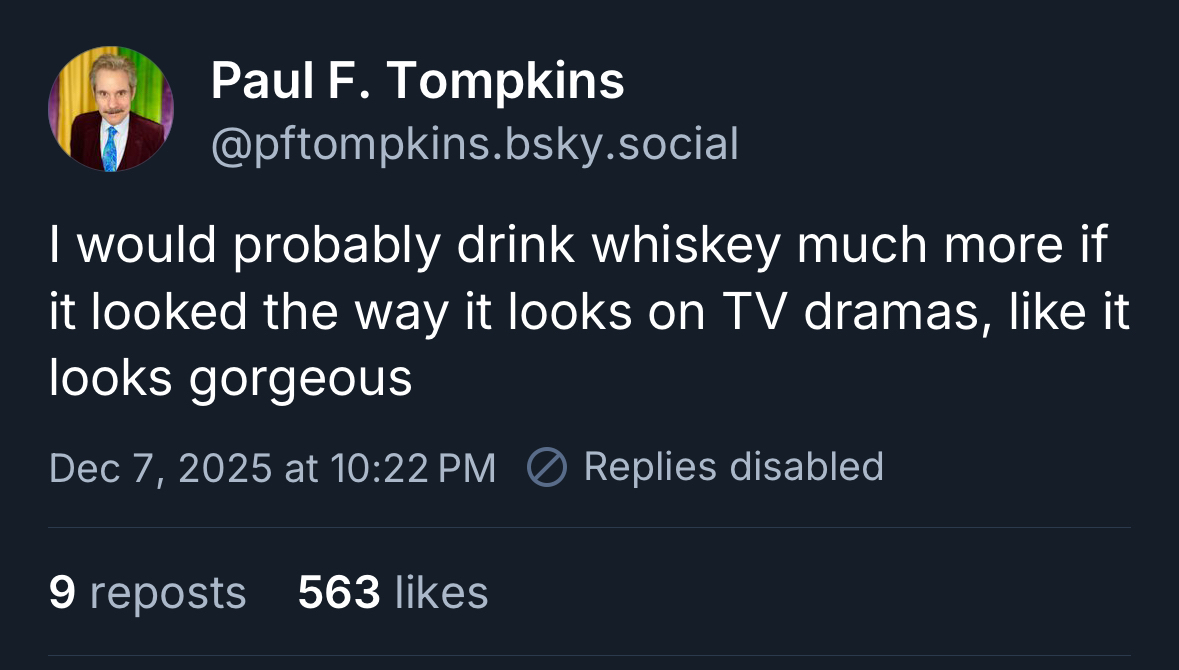1179x670 pixels.
Task: Click the word "disabled" beside the slash icon
Action: coord(806,467)
